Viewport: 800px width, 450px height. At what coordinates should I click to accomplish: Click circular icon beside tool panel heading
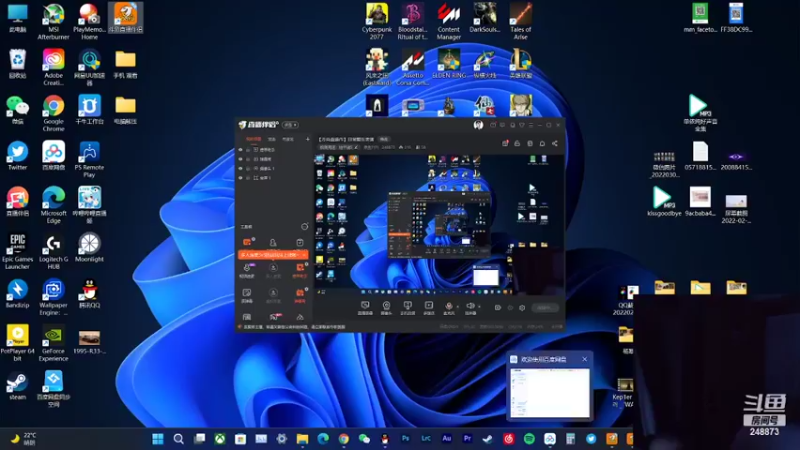tap(305, 227)
